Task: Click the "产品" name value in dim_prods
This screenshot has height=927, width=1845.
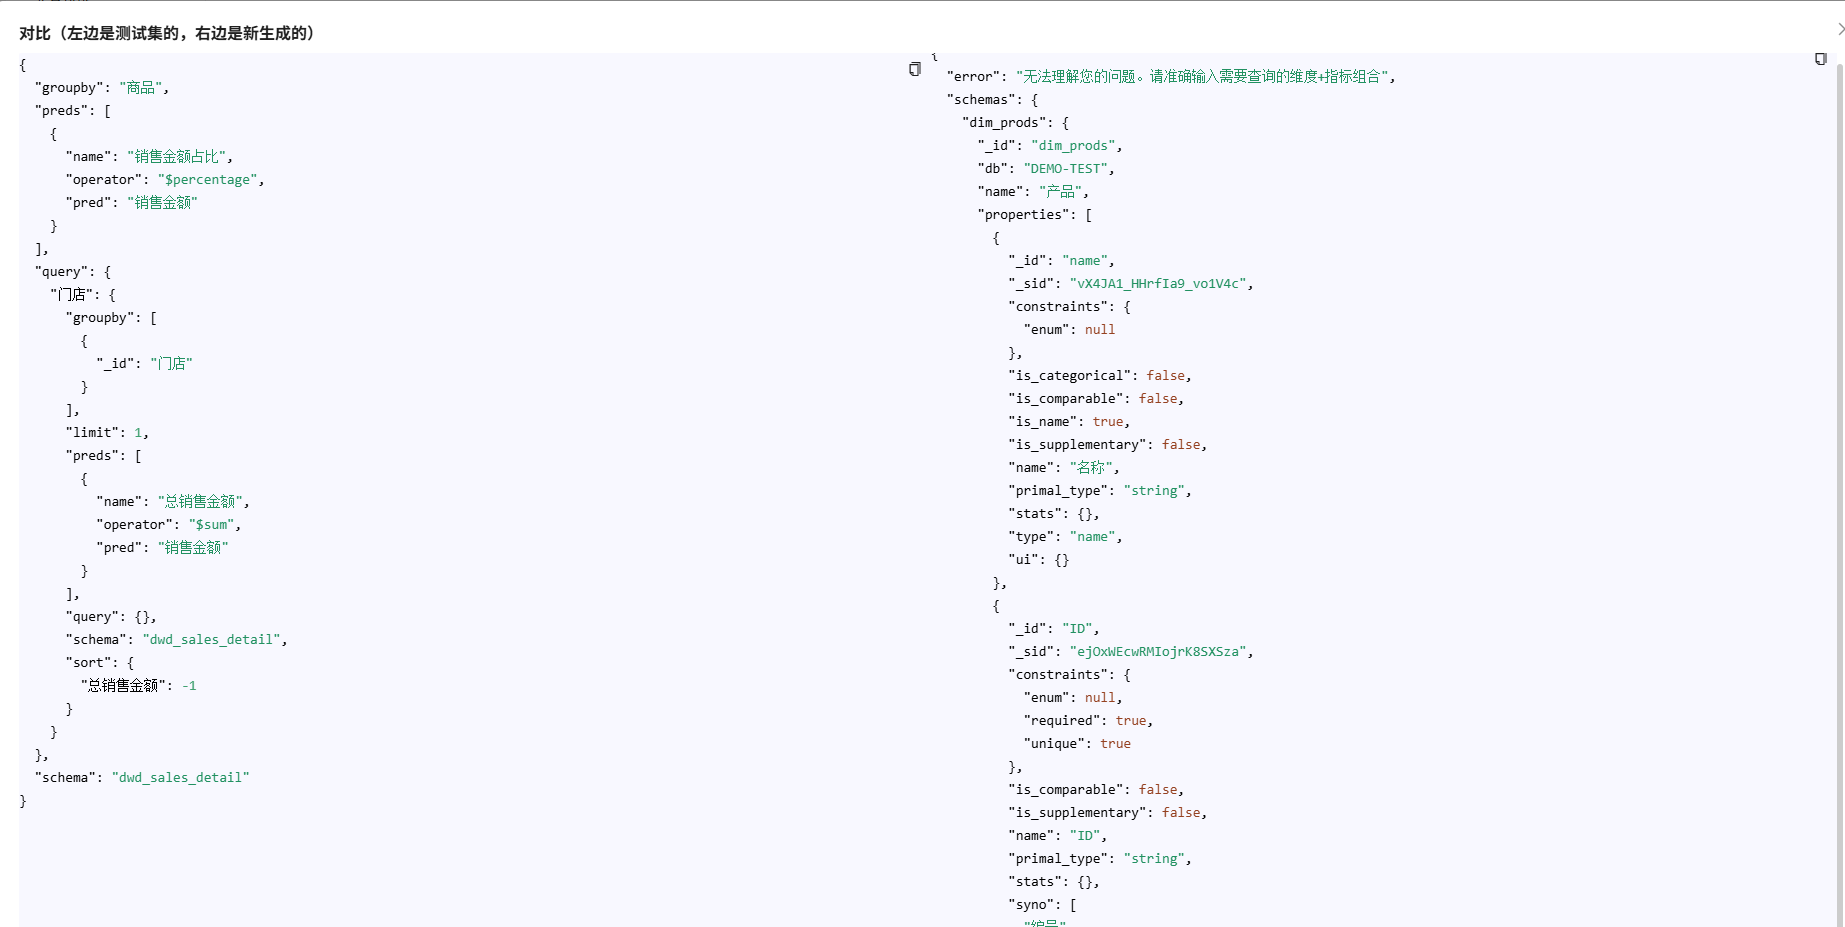Action: (x=1062, y=191)
